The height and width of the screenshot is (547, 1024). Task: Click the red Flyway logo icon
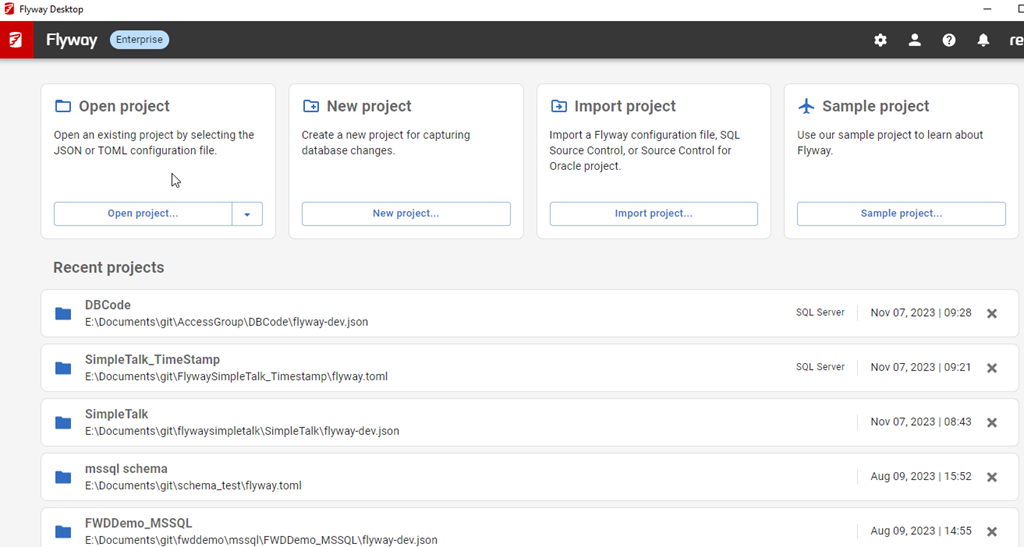click(x=16, y=40)
